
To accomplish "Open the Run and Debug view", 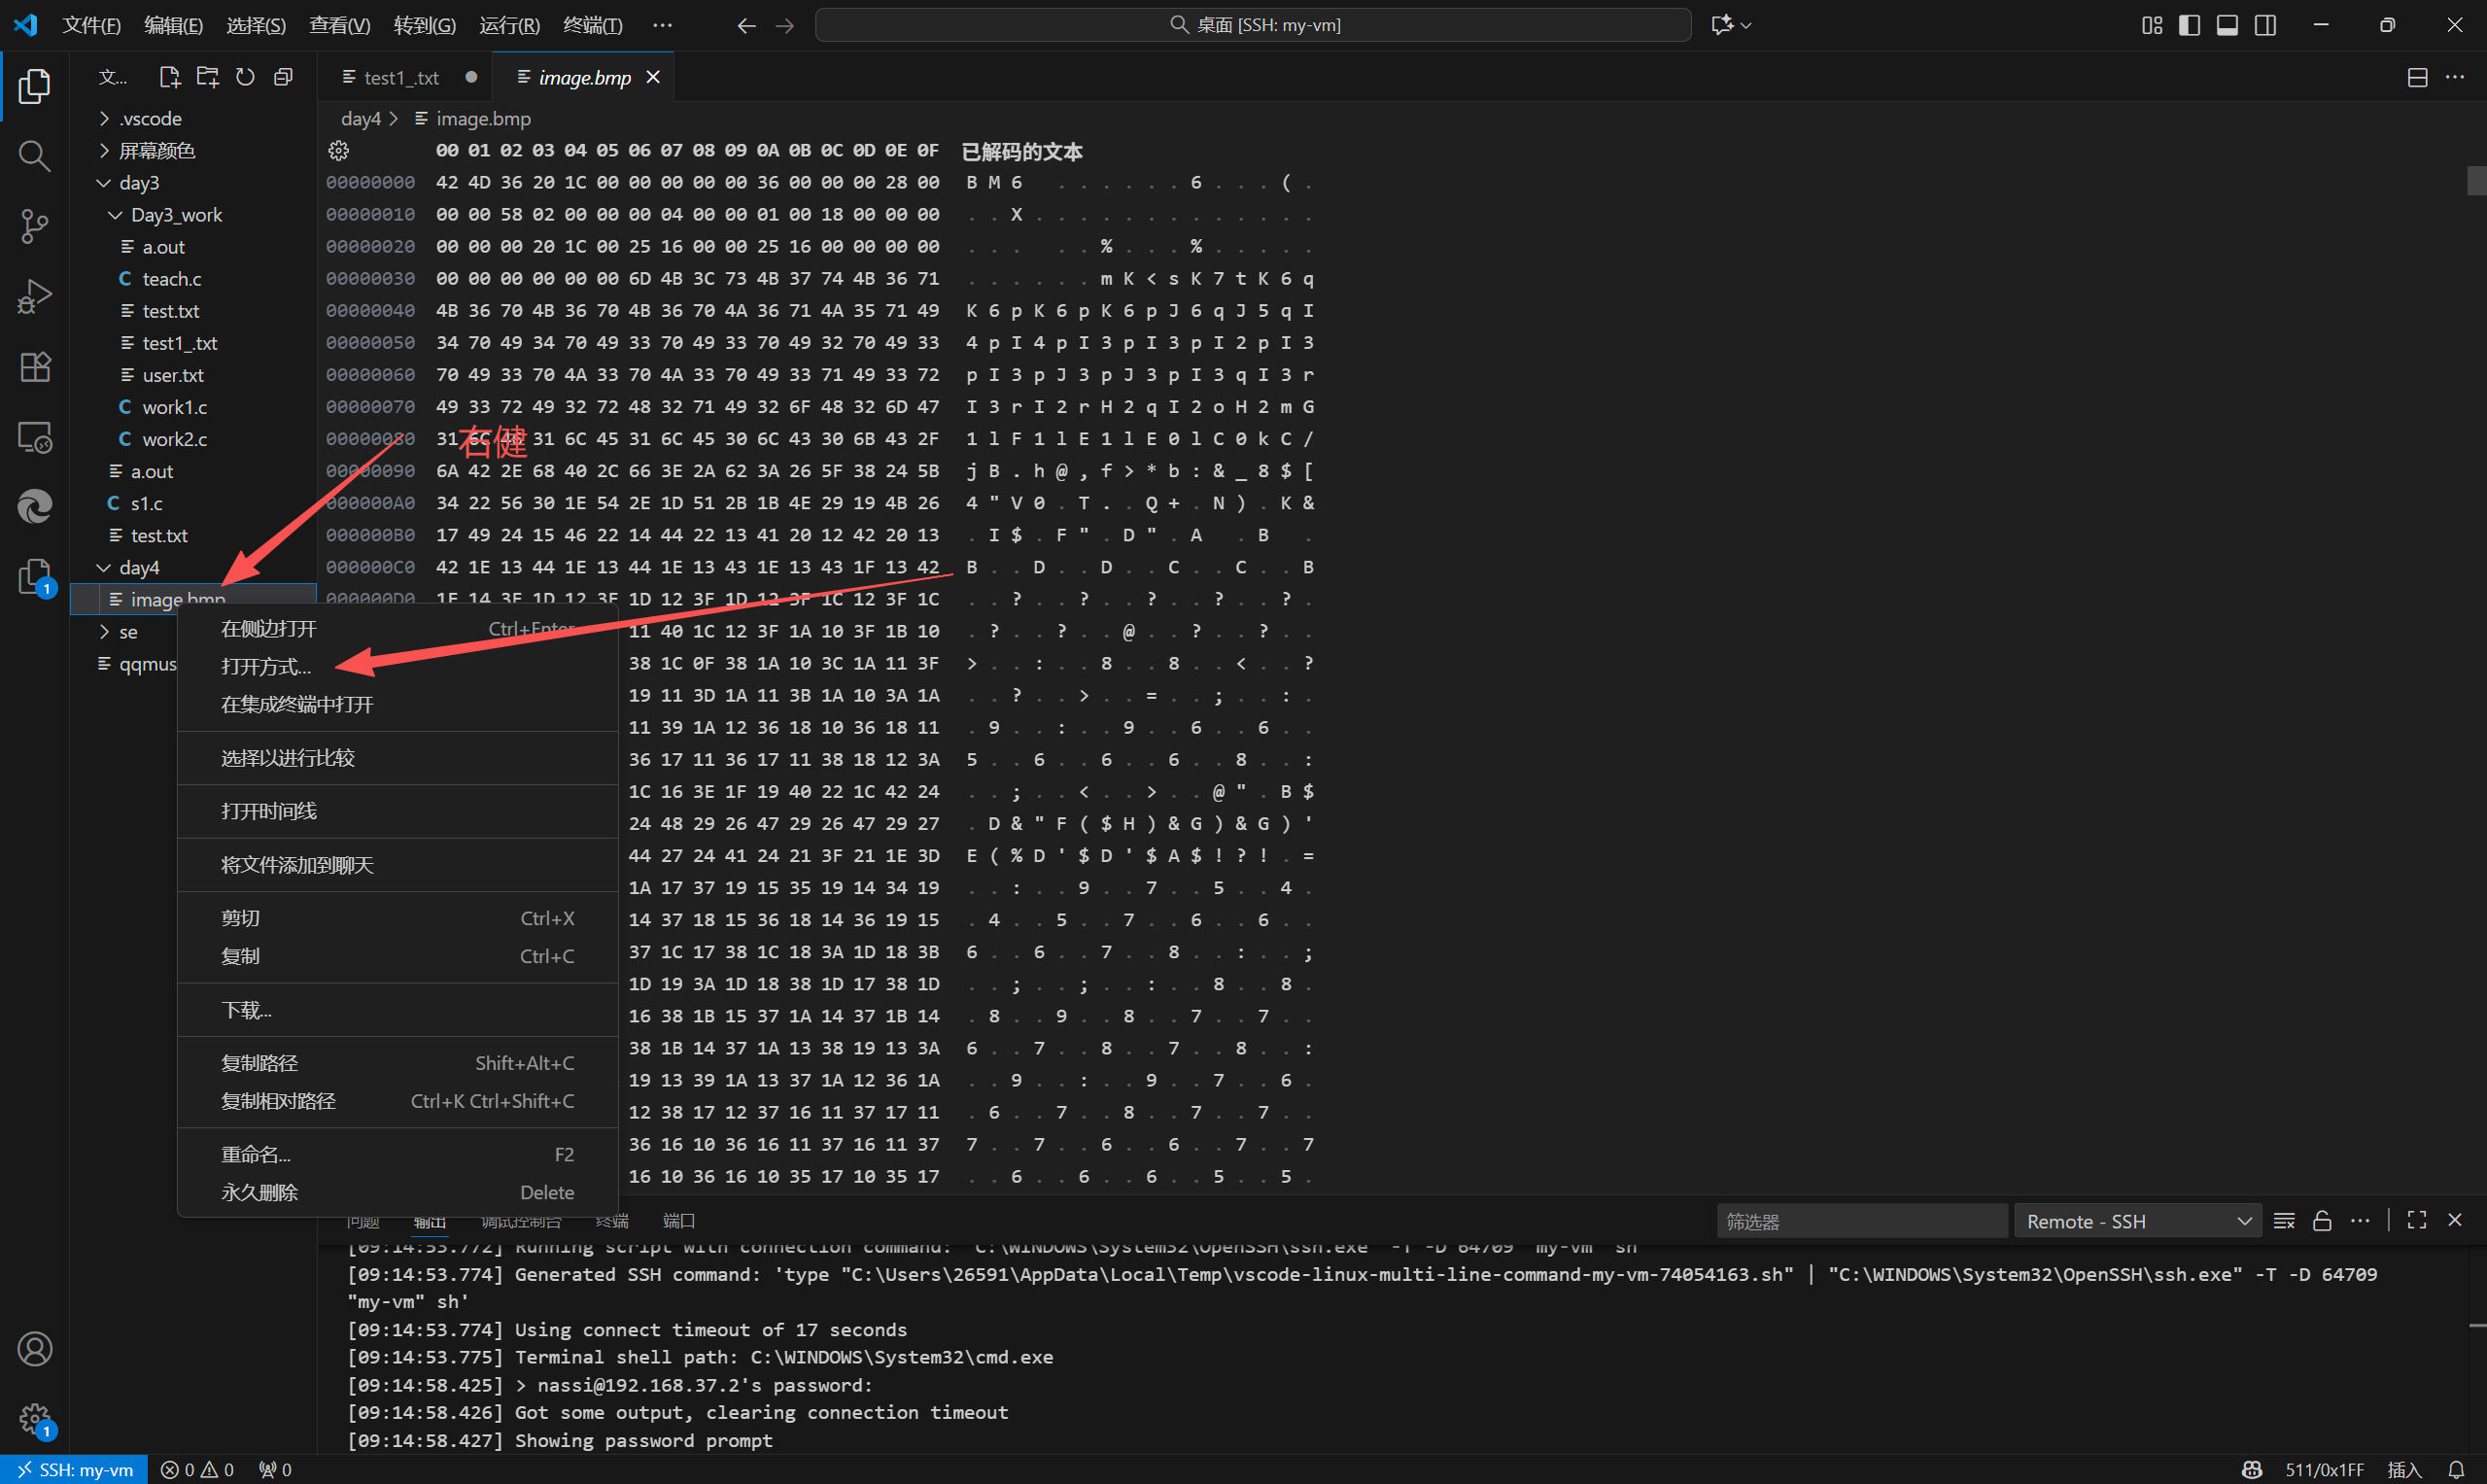I will coord(34,296).
